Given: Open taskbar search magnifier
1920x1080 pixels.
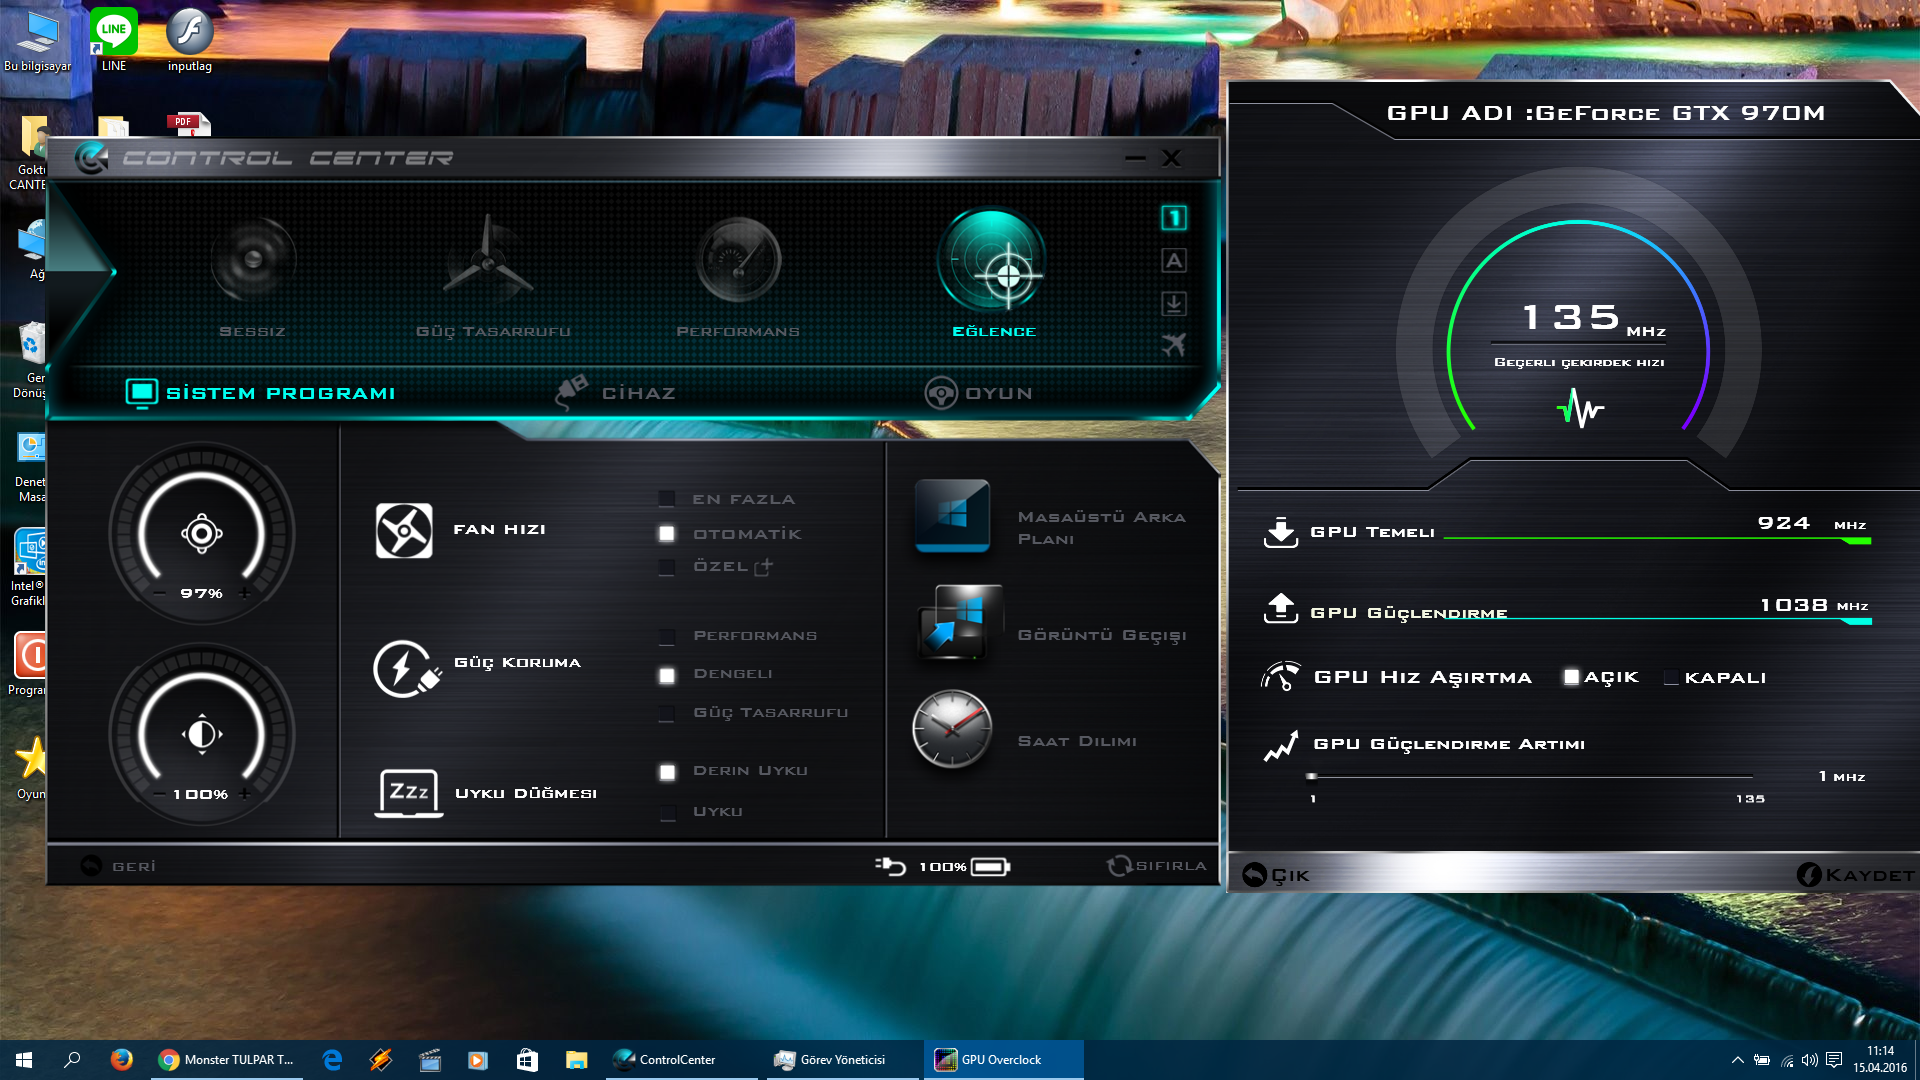Looking at the screenshot, I should (x=72, y=1060).
